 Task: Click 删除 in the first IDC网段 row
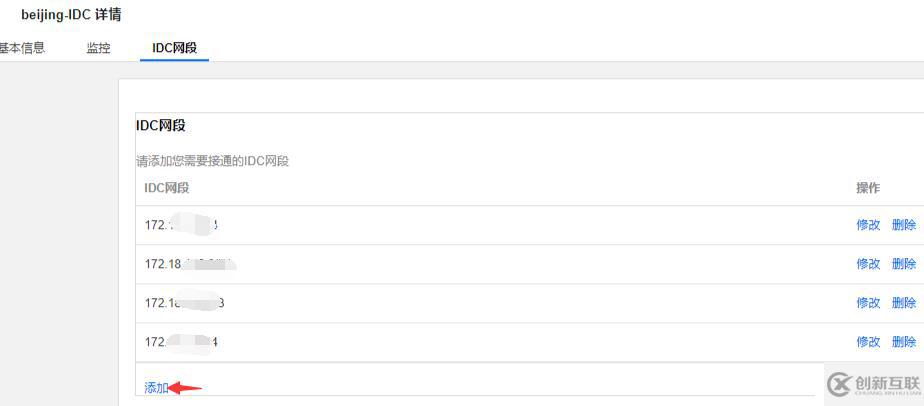(903, 225)
